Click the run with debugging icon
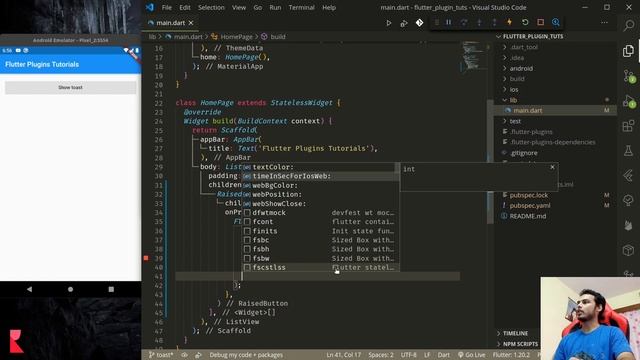This screenshot has width=640, height=360. coord(404,23)
